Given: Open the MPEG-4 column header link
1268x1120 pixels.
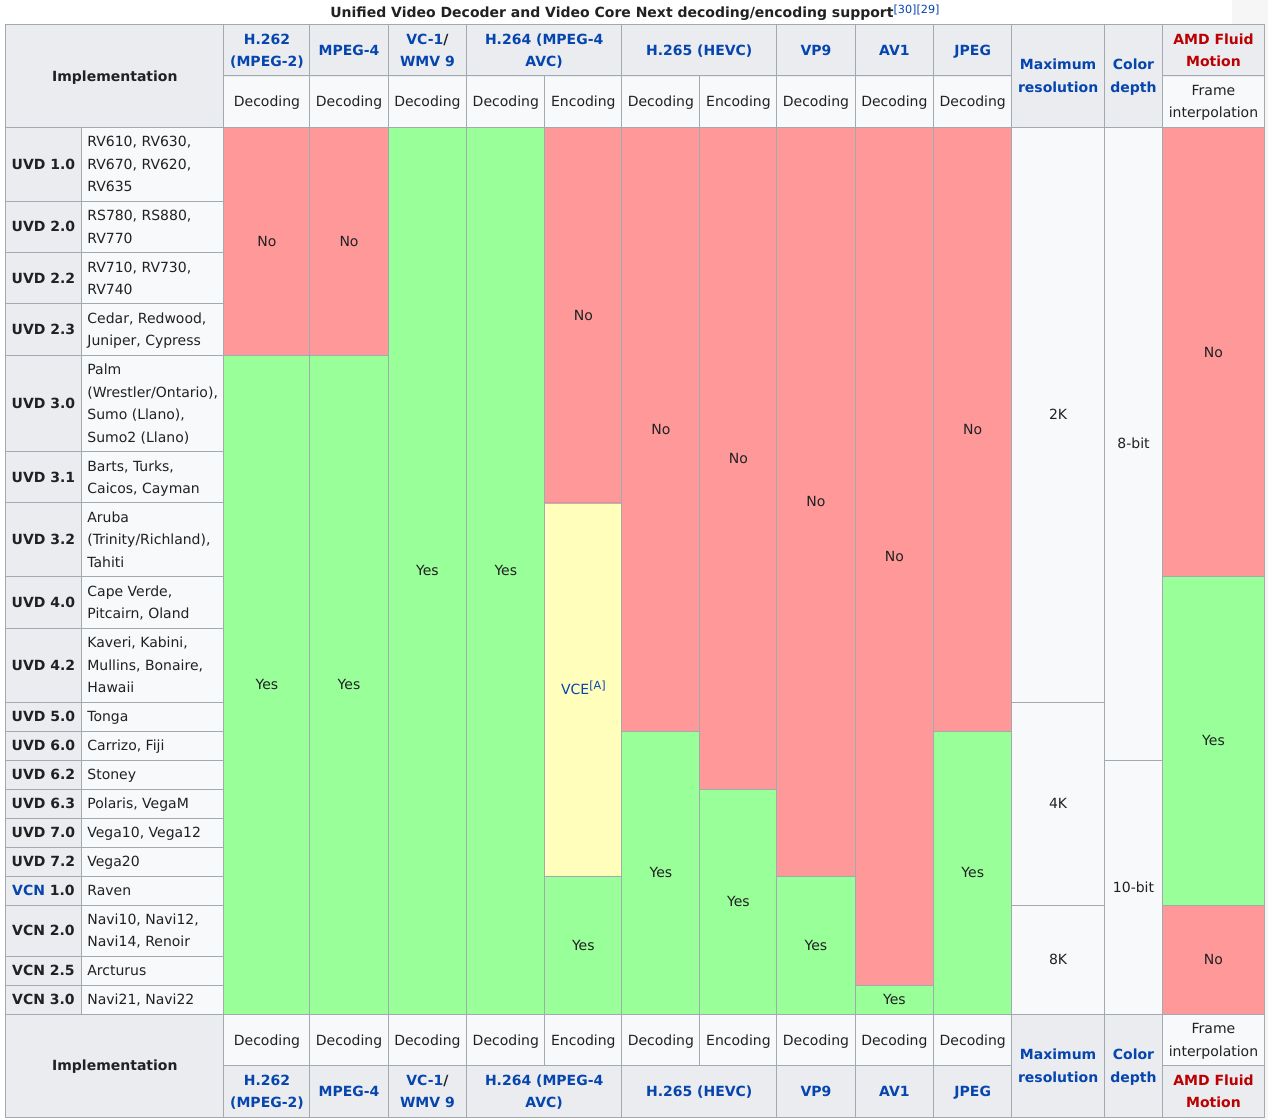Looking at the screenshot, I should click(x=348, y=50).
